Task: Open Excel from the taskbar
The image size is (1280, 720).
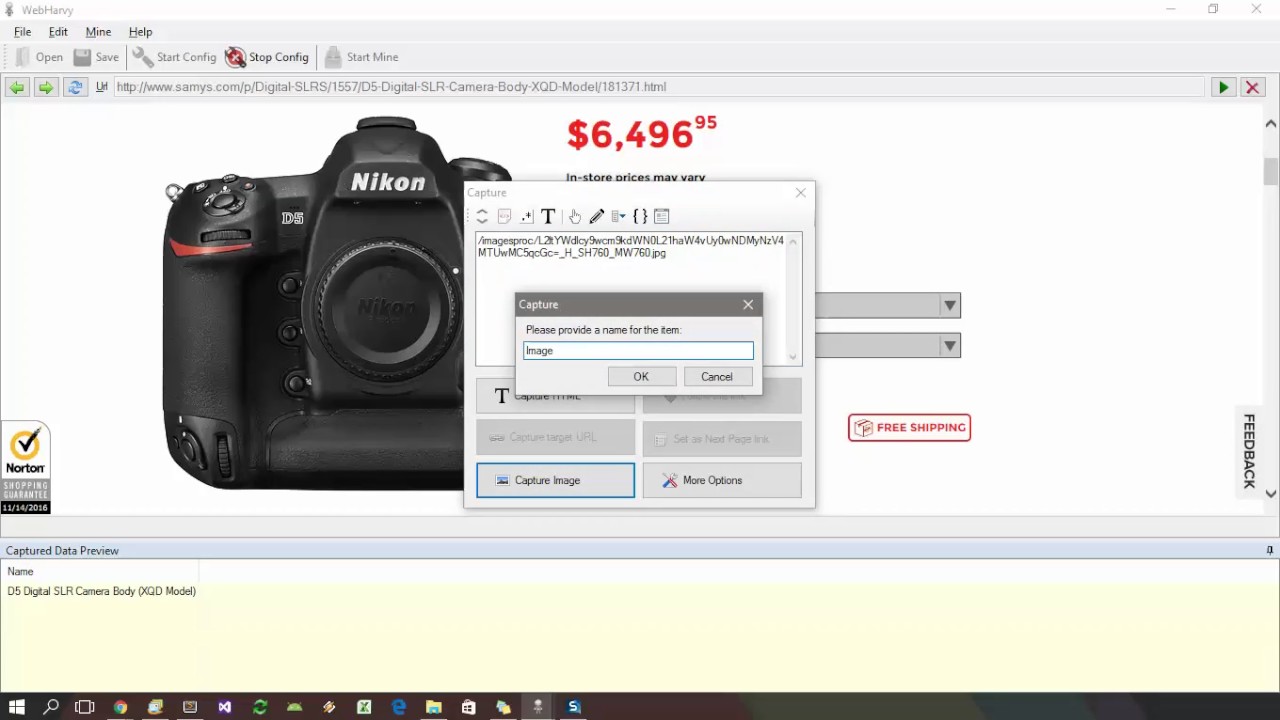Action: 364,707
